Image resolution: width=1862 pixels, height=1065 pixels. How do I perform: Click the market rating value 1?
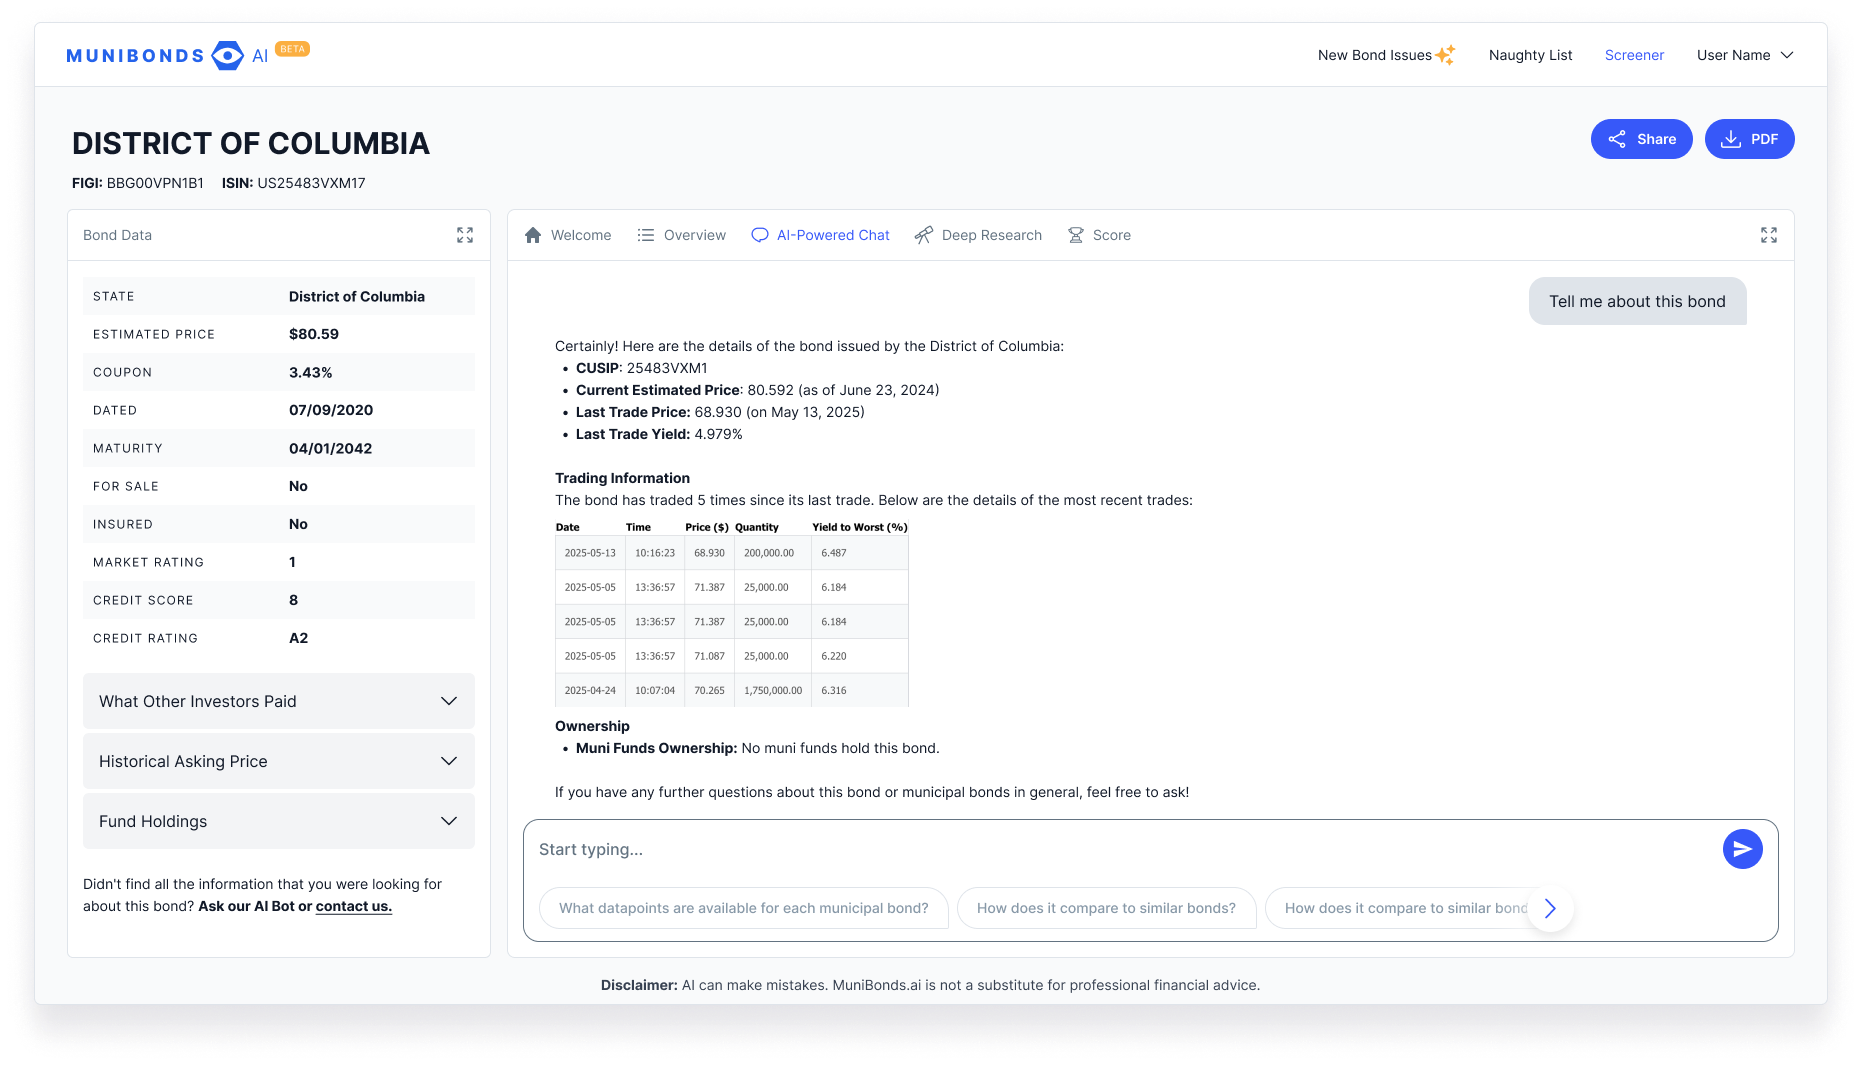[292, 562]
